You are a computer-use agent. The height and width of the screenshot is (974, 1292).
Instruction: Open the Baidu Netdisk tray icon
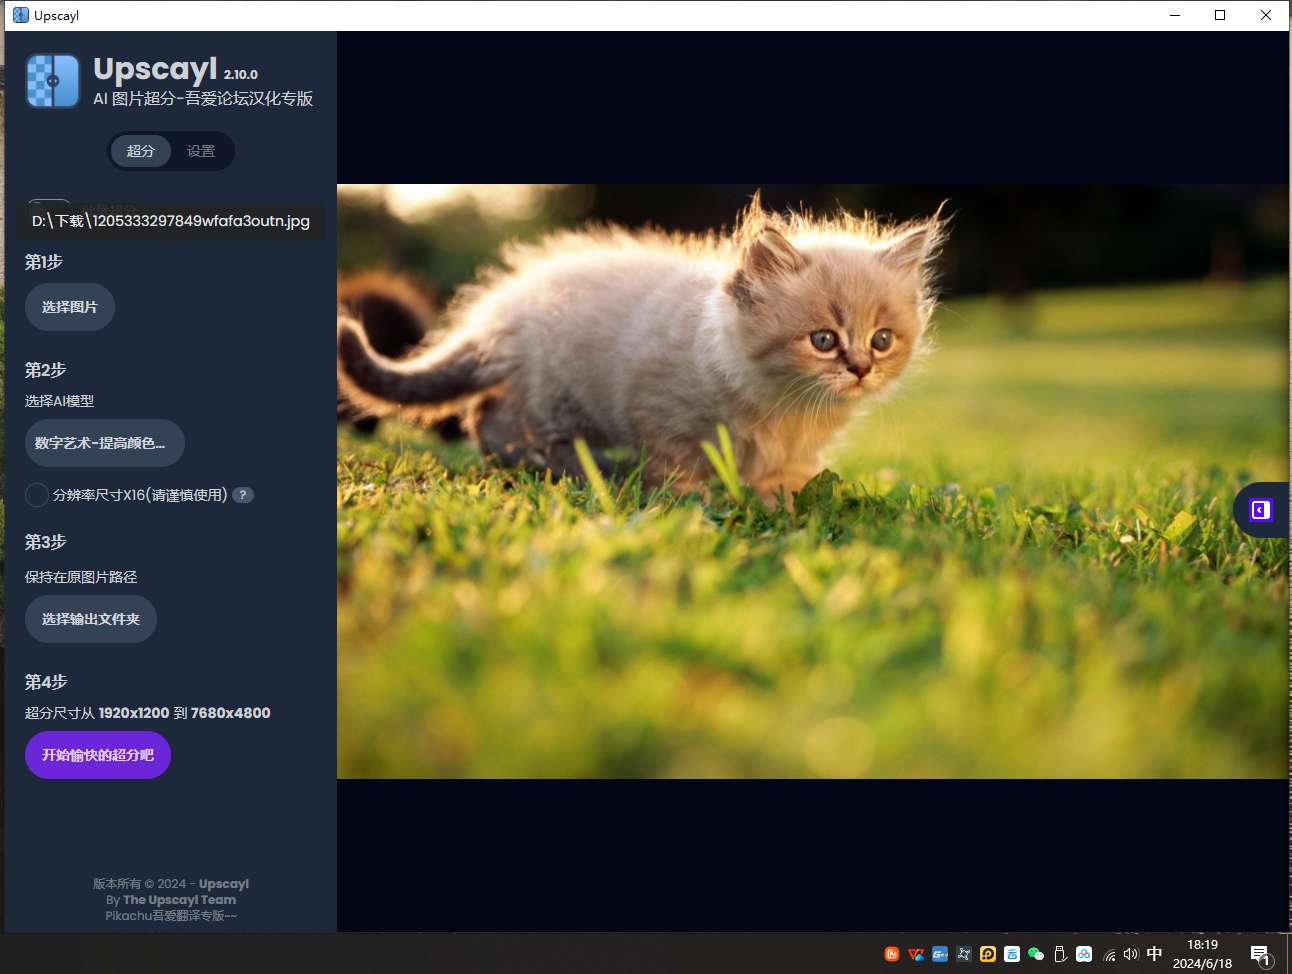[x=1084, y=954]
